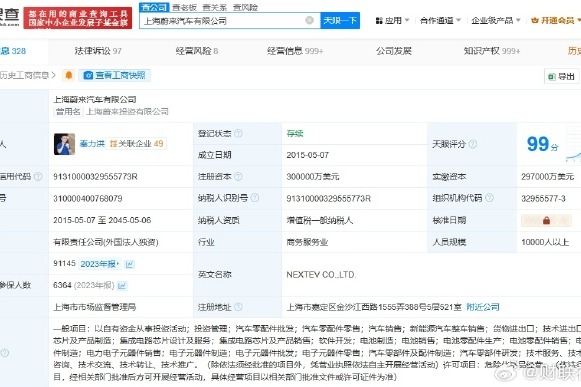The height and width of the screenshot is (387, 581).
Task: Click the lock icon in 核准日期 row
Action: tap(546, 220)
